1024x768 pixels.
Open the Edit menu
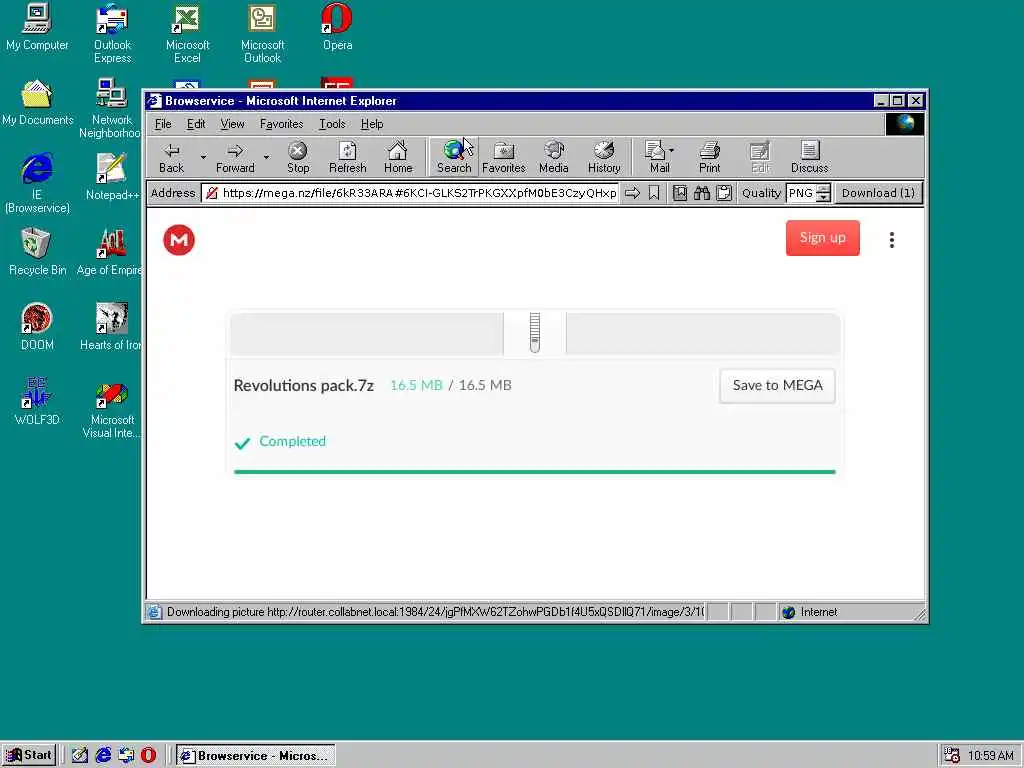coord(196,123)
